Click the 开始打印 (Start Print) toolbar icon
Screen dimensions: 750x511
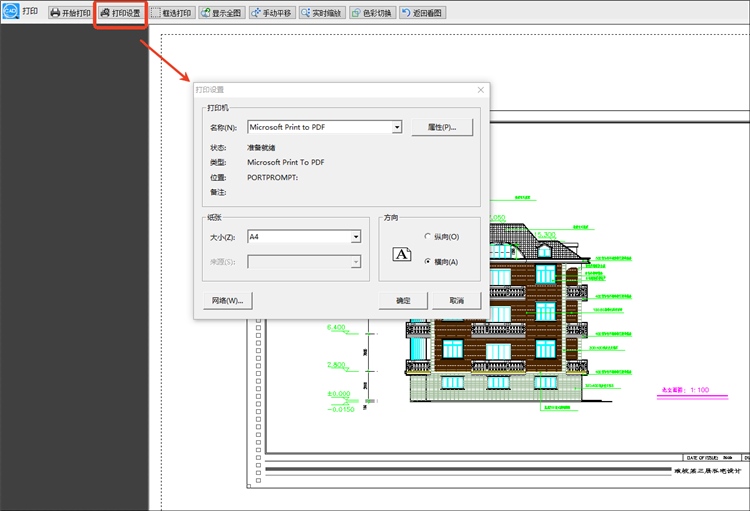tap(68, 13)
